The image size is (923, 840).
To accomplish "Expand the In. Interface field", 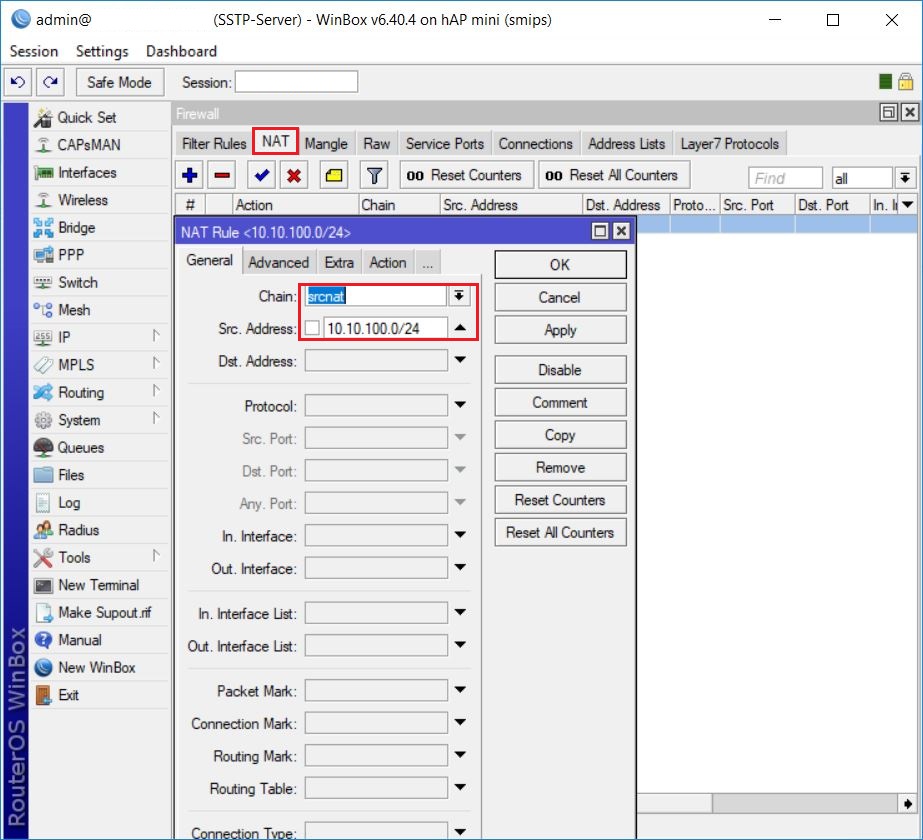I will click(x=460, y=535).
